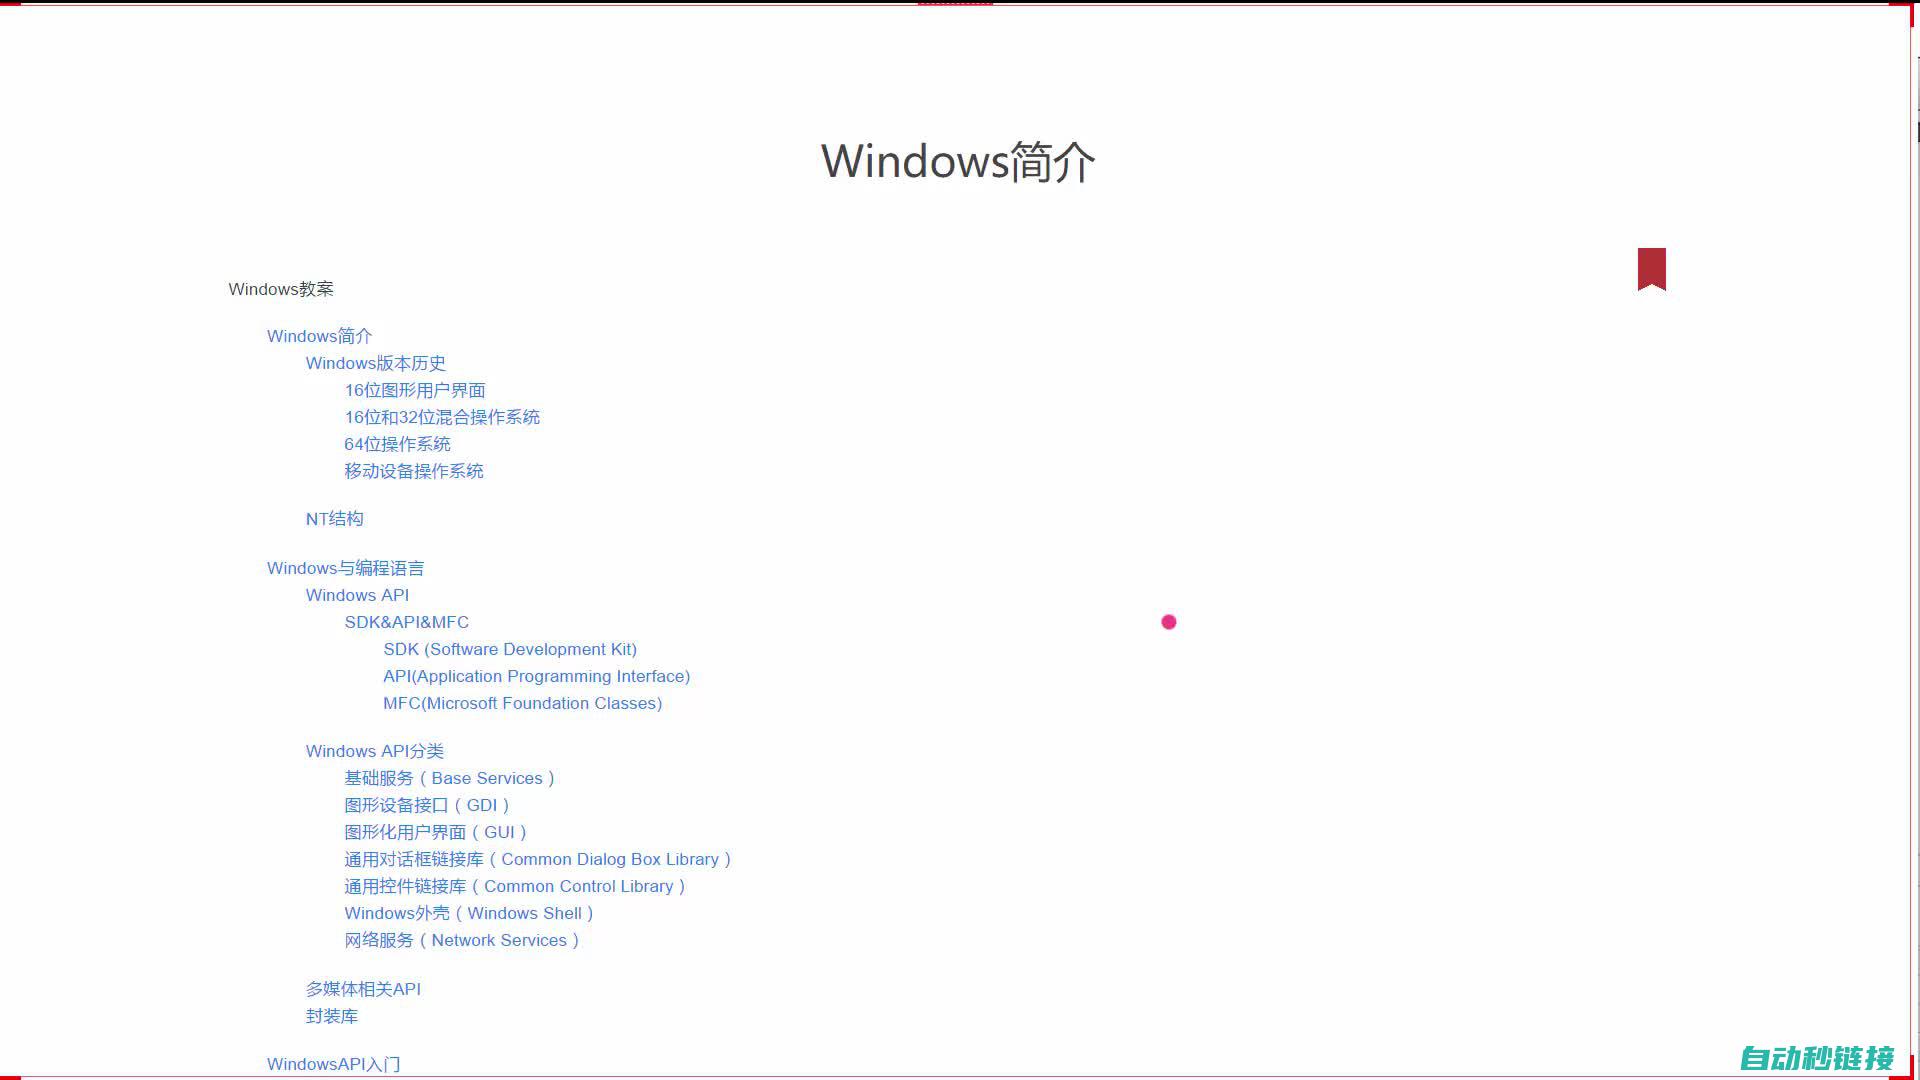The width and height of the screenshot is (1920, 1080).
Task: Open 图形化用户界面 (GUI) link
Action: (x=436, y=832)
